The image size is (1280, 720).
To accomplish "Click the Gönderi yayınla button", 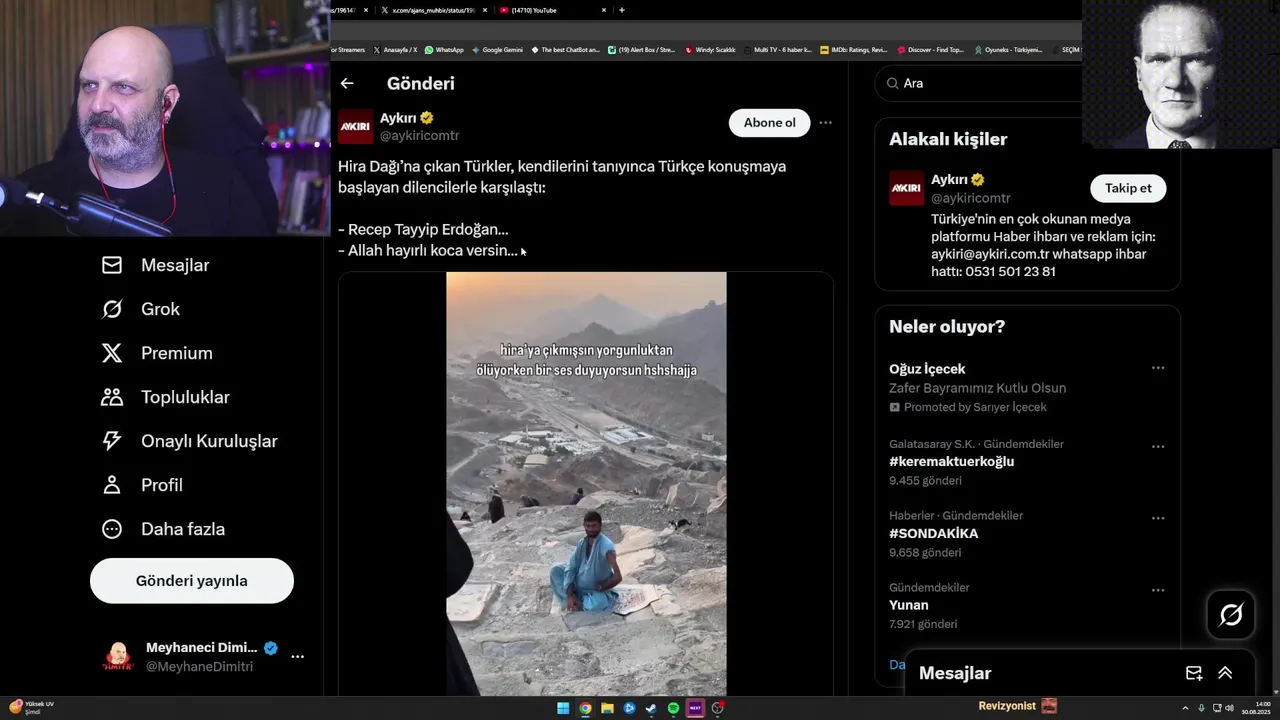I will [x=192, y=581].
